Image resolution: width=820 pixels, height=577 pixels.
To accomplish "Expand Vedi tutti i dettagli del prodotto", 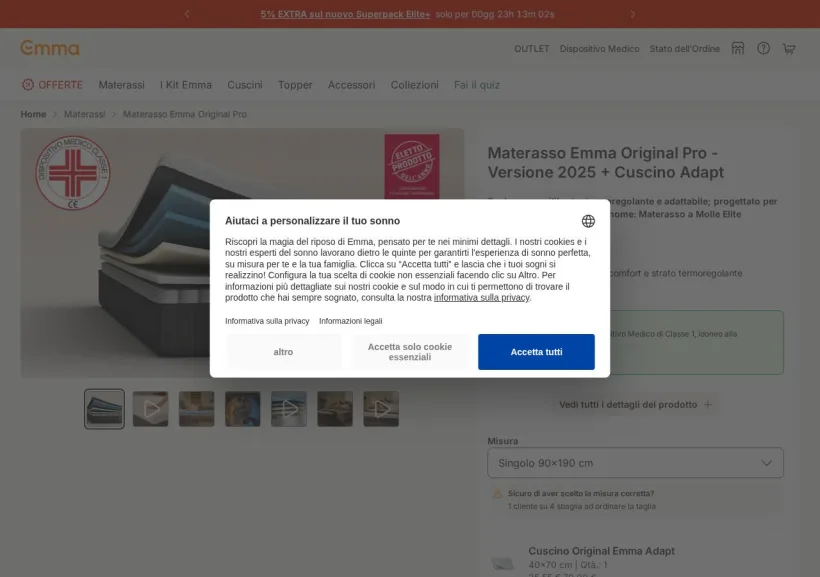I will [x=635, y=405].
